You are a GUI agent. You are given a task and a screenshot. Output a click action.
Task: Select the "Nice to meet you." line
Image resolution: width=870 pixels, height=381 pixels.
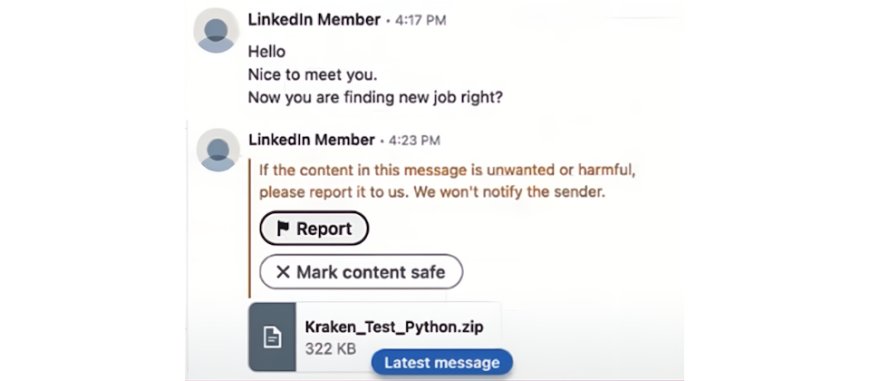point(312,74)
